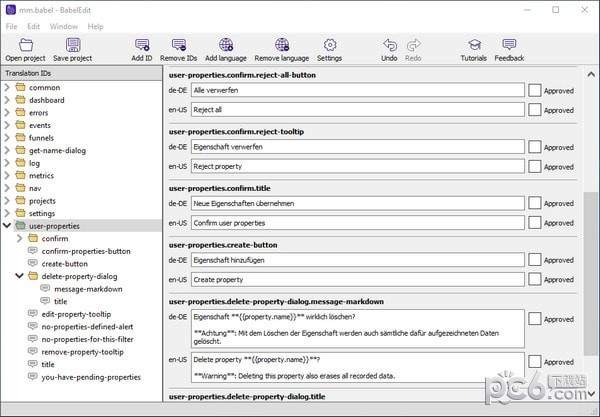Viewport: 600px width, 417px height.
Task: Click the de-DE 'Eigenschaft hinzufügen' text field
Action: pyautogui.click(x=357, y=260)
